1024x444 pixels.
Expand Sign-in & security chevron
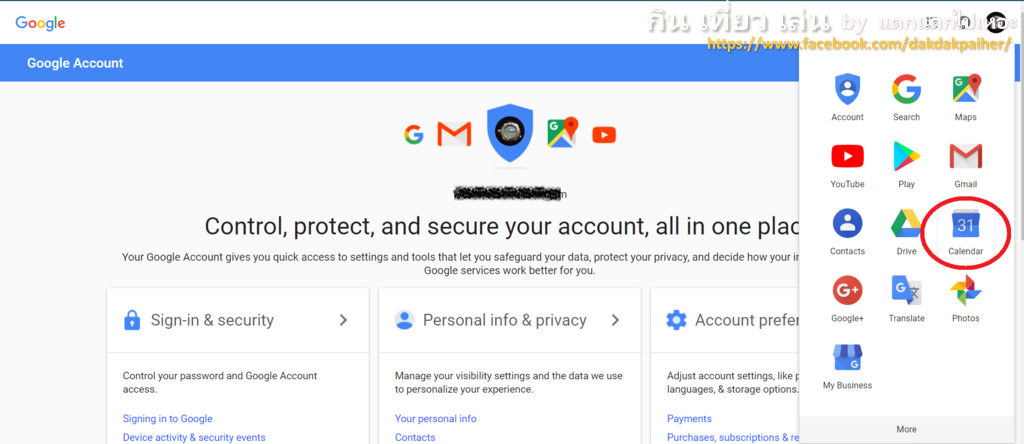[344, 320]
